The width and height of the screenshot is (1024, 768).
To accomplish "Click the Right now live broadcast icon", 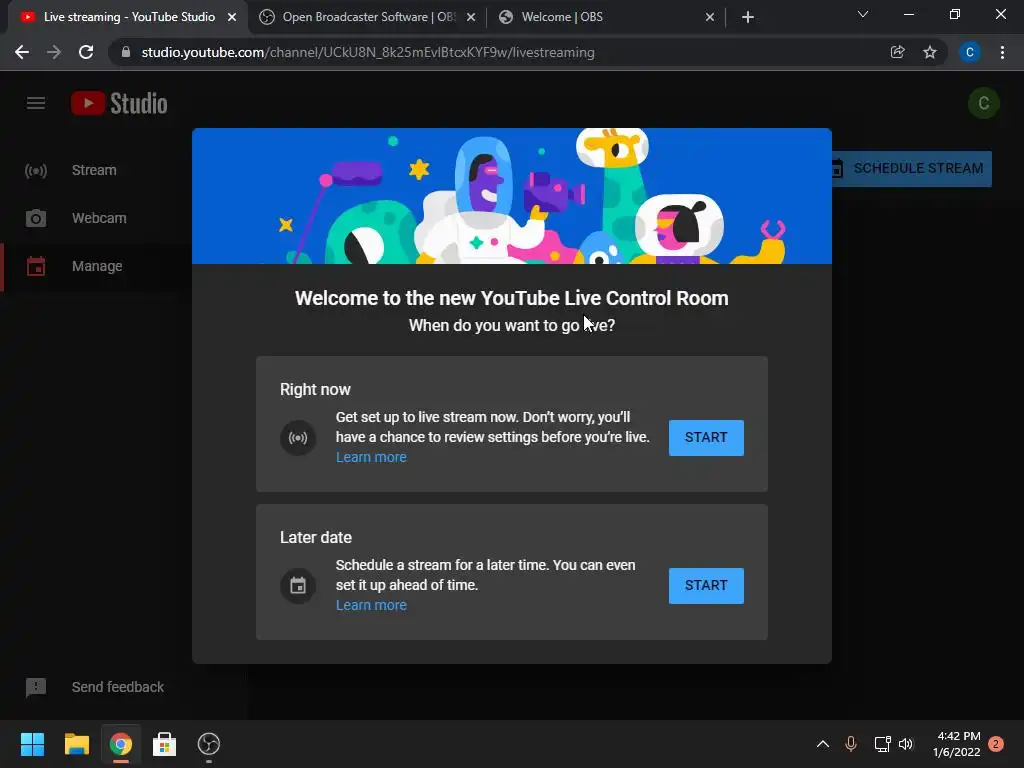I will tap(298, 438).
